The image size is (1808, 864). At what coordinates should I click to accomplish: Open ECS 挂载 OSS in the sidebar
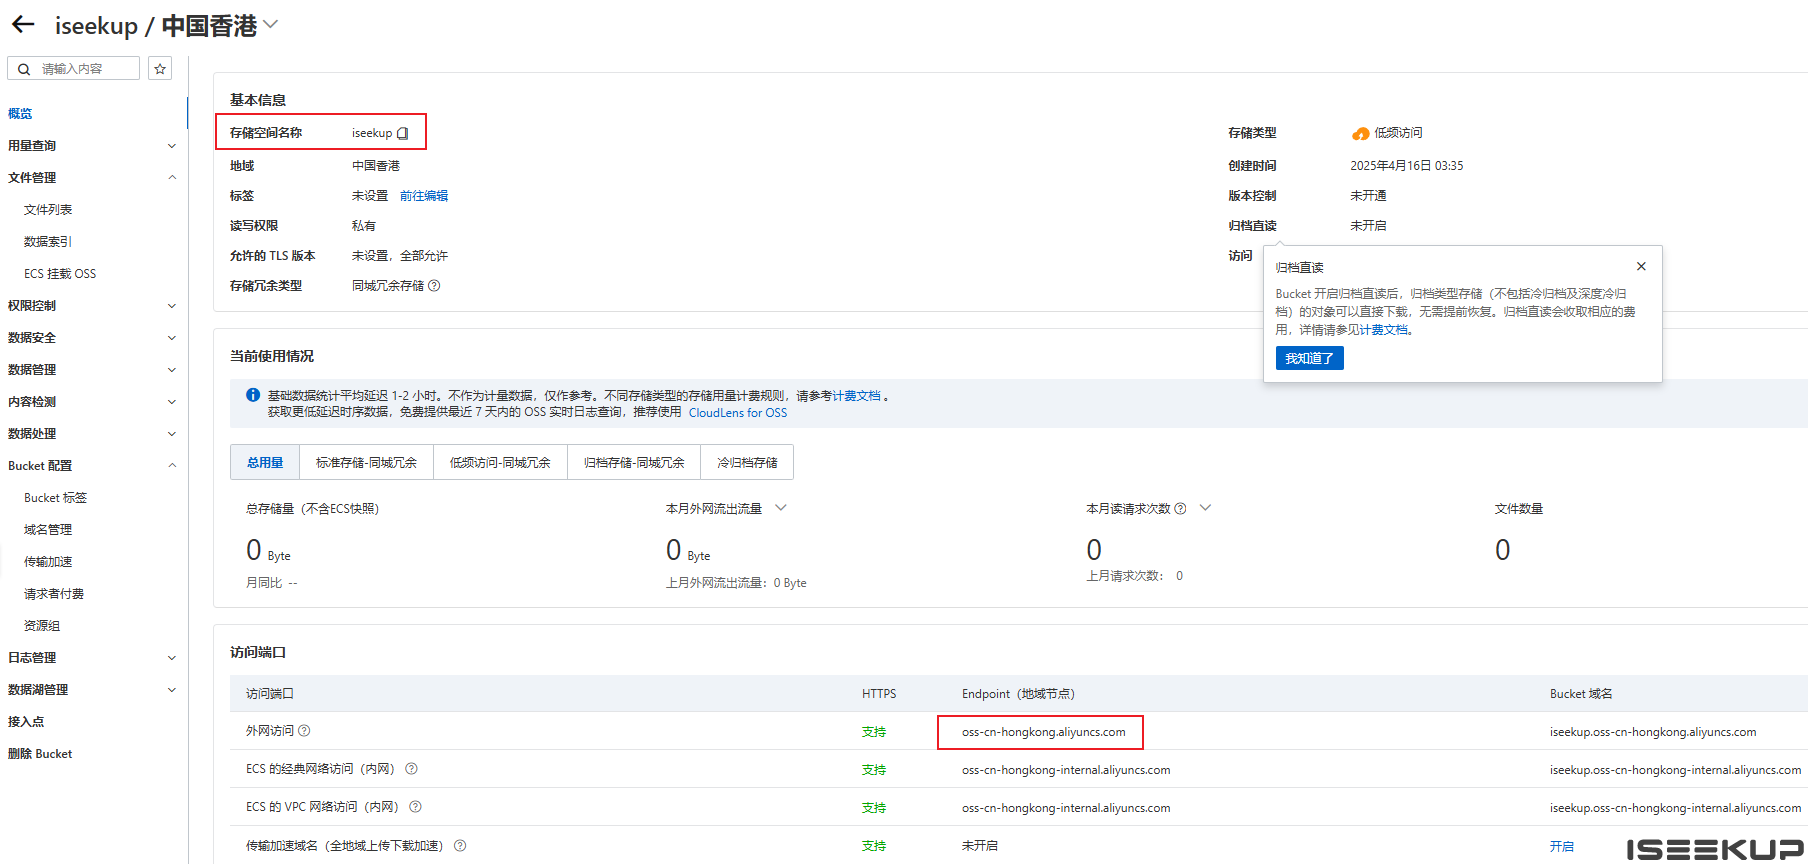pyautogui.click(x=60, y=274)
